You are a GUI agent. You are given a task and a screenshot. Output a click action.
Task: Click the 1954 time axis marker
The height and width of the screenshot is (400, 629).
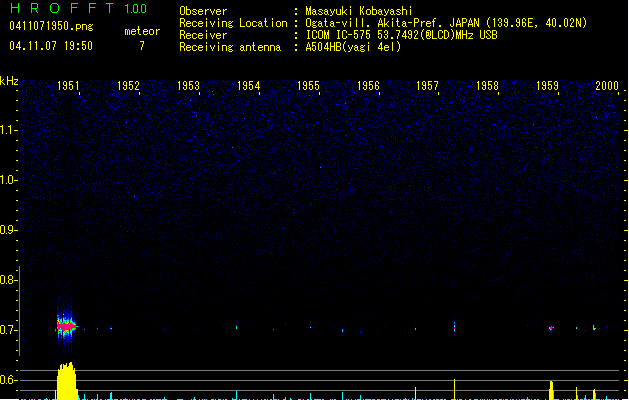point(248,86)
